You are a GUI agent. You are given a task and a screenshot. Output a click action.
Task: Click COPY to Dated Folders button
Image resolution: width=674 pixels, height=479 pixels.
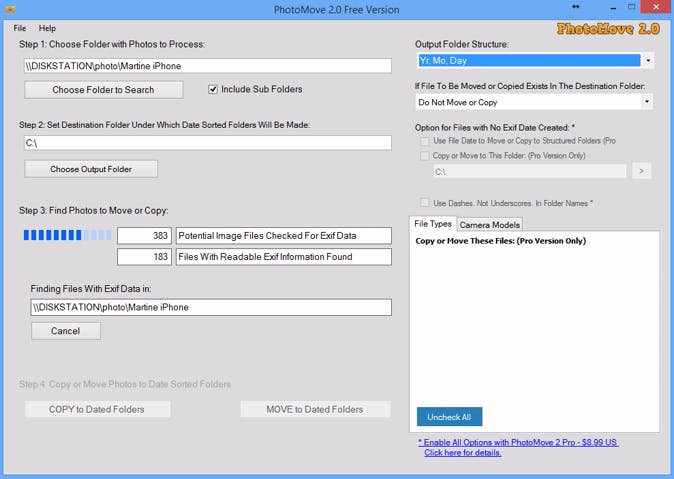(x=98, y=409)
